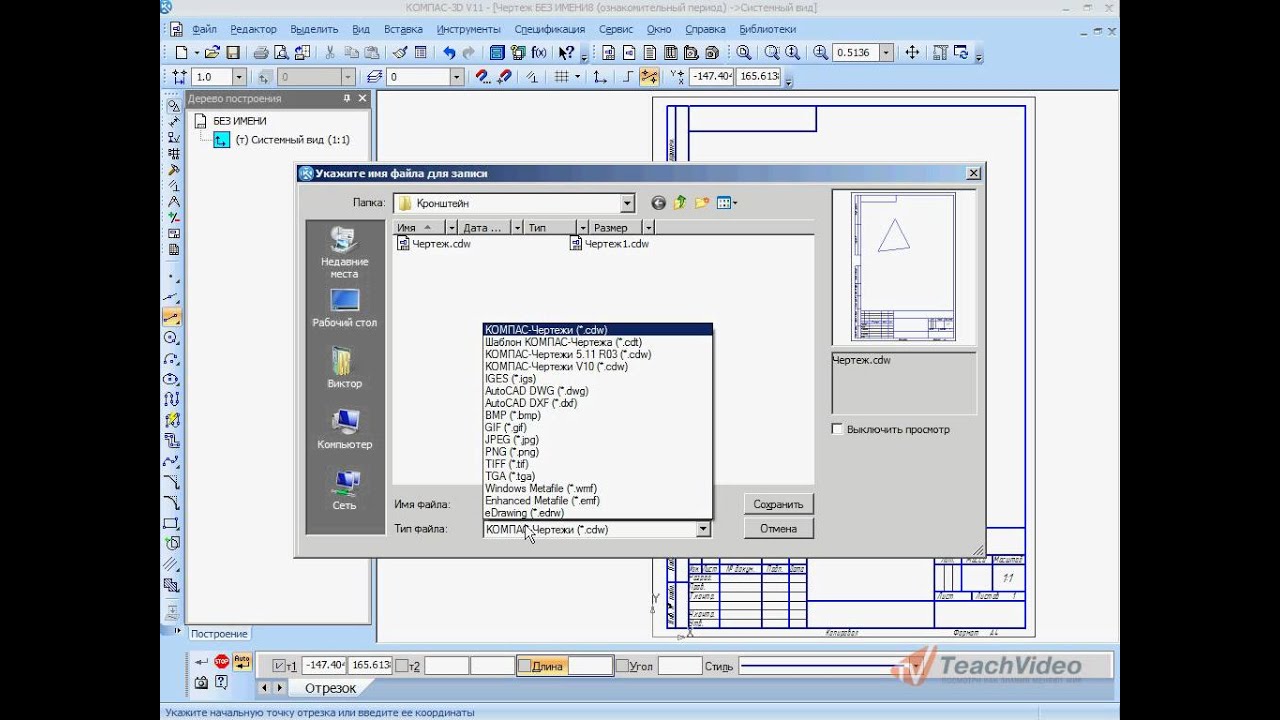
Task: Click the Open file folder icon
Action: tap(214, 53)
